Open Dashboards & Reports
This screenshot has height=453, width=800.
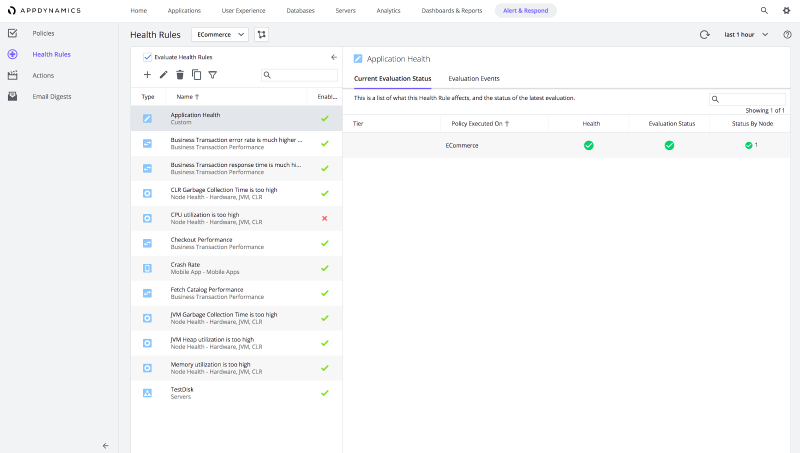[x=452, y=10]
